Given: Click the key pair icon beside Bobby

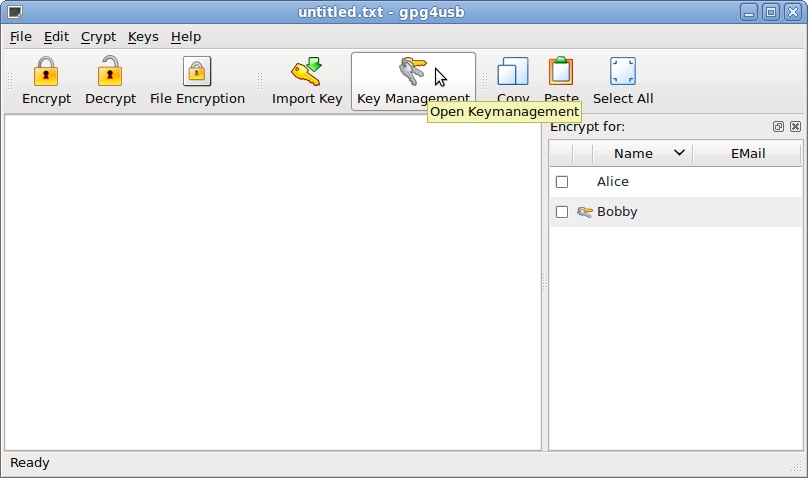Looking at the screenshot, I should pos(584,212).
